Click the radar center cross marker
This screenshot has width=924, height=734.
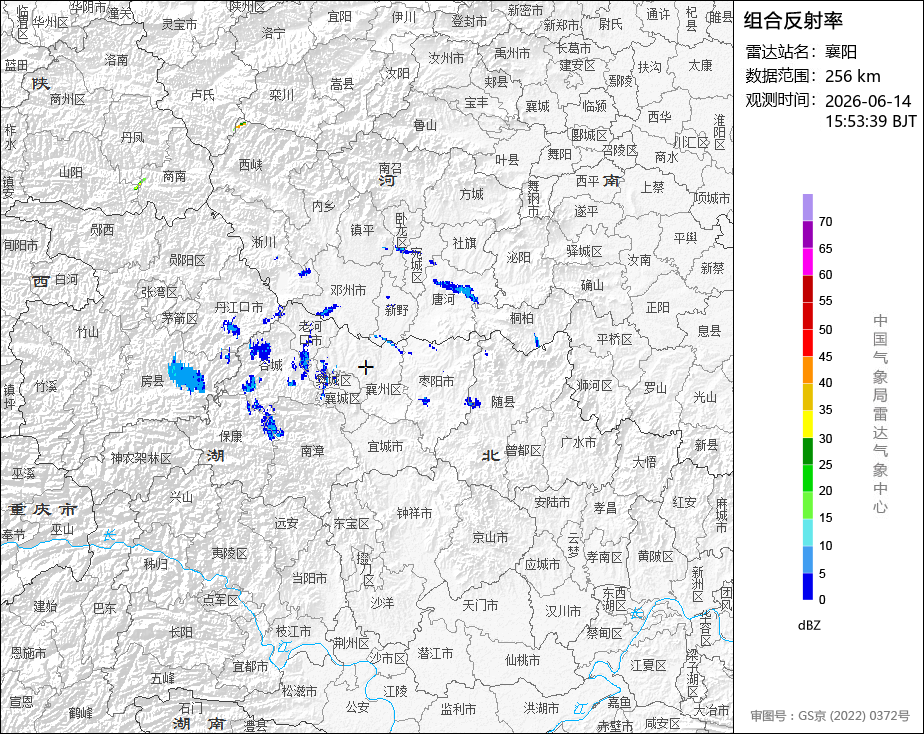pos(365,367)
